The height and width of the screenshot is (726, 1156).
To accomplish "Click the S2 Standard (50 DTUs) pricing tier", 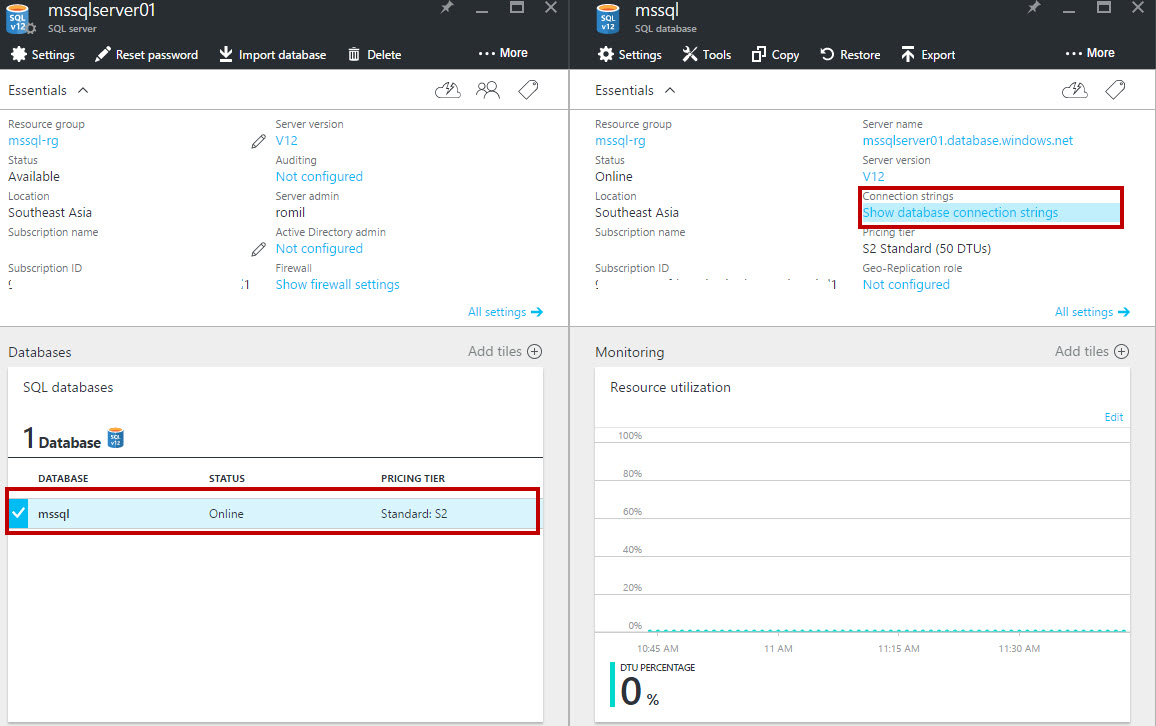I will 927,249.
